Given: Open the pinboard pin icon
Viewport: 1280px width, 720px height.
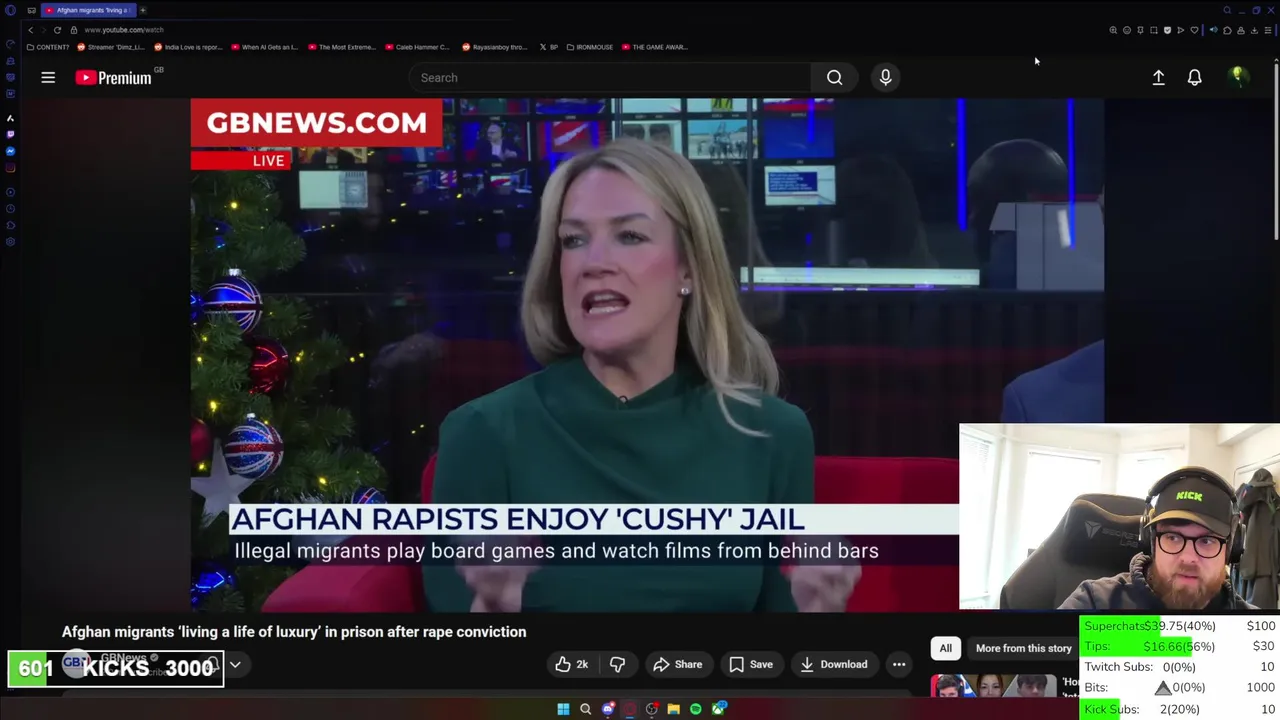Looking at the screenshot, I should 1140,30.
